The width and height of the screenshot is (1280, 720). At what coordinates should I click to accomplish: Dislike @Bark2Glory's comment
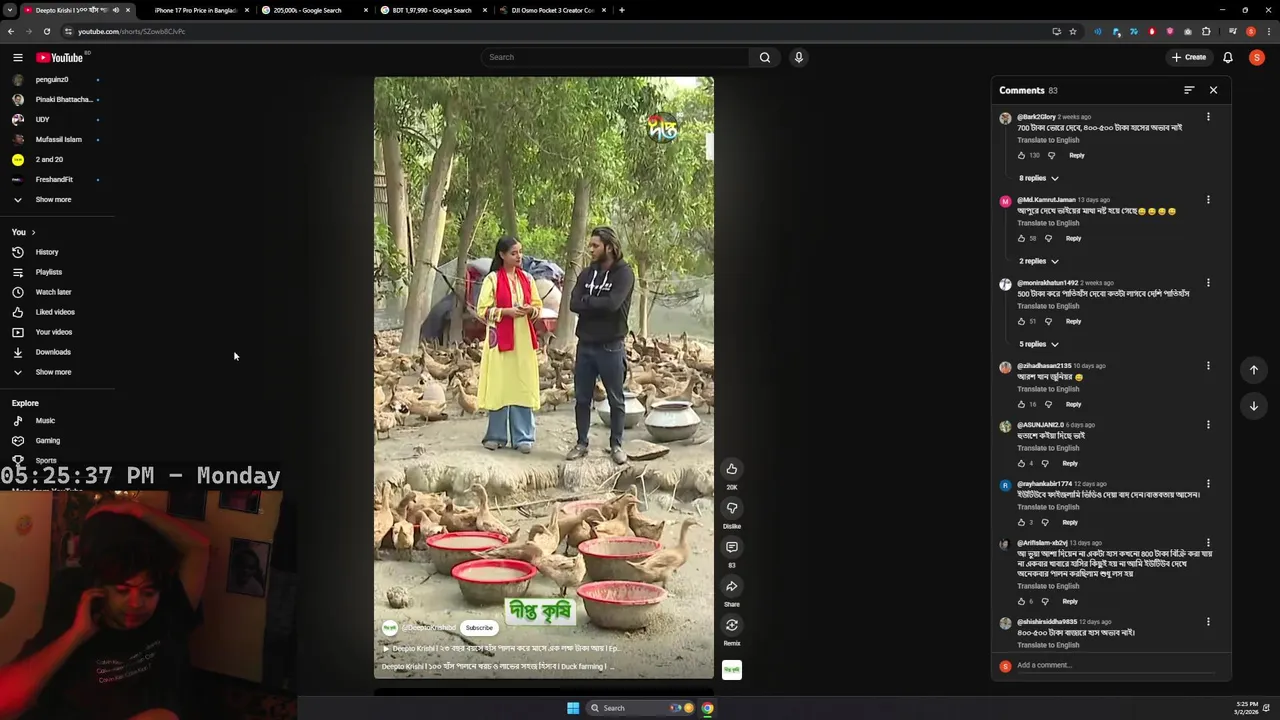pos(1051,155)
